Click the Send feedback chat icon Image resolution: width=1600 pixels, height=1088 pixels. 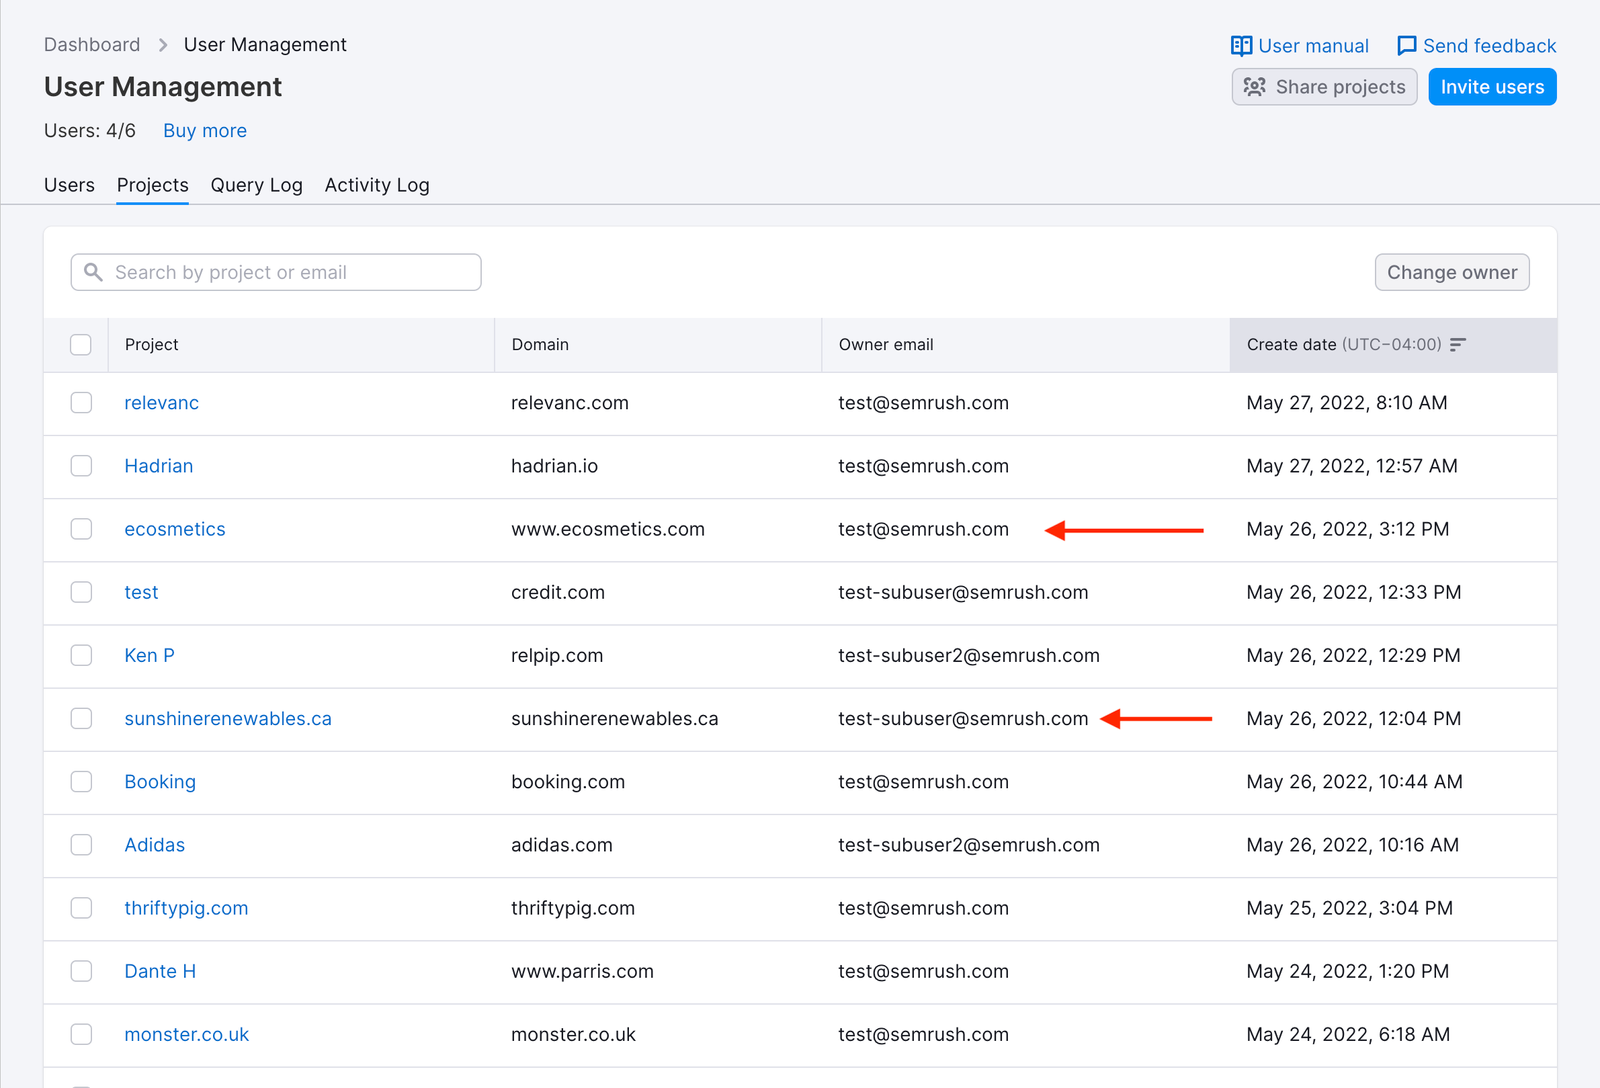tap(1407, 45)
